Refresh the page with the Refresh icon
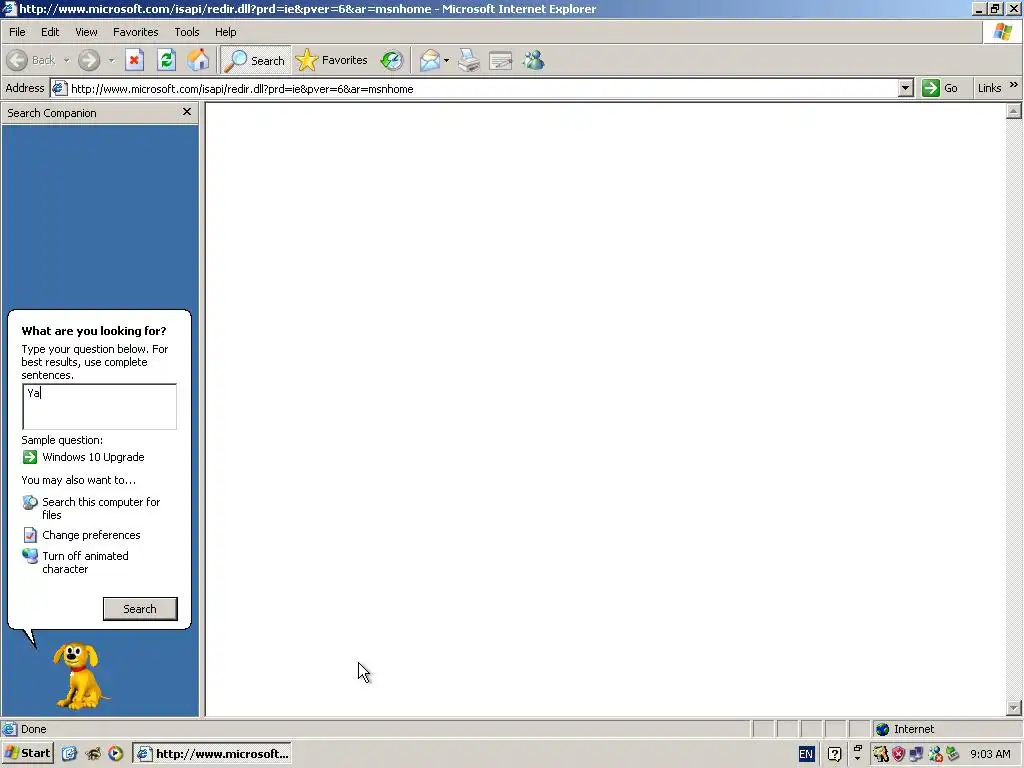 [x=167, y=61]
